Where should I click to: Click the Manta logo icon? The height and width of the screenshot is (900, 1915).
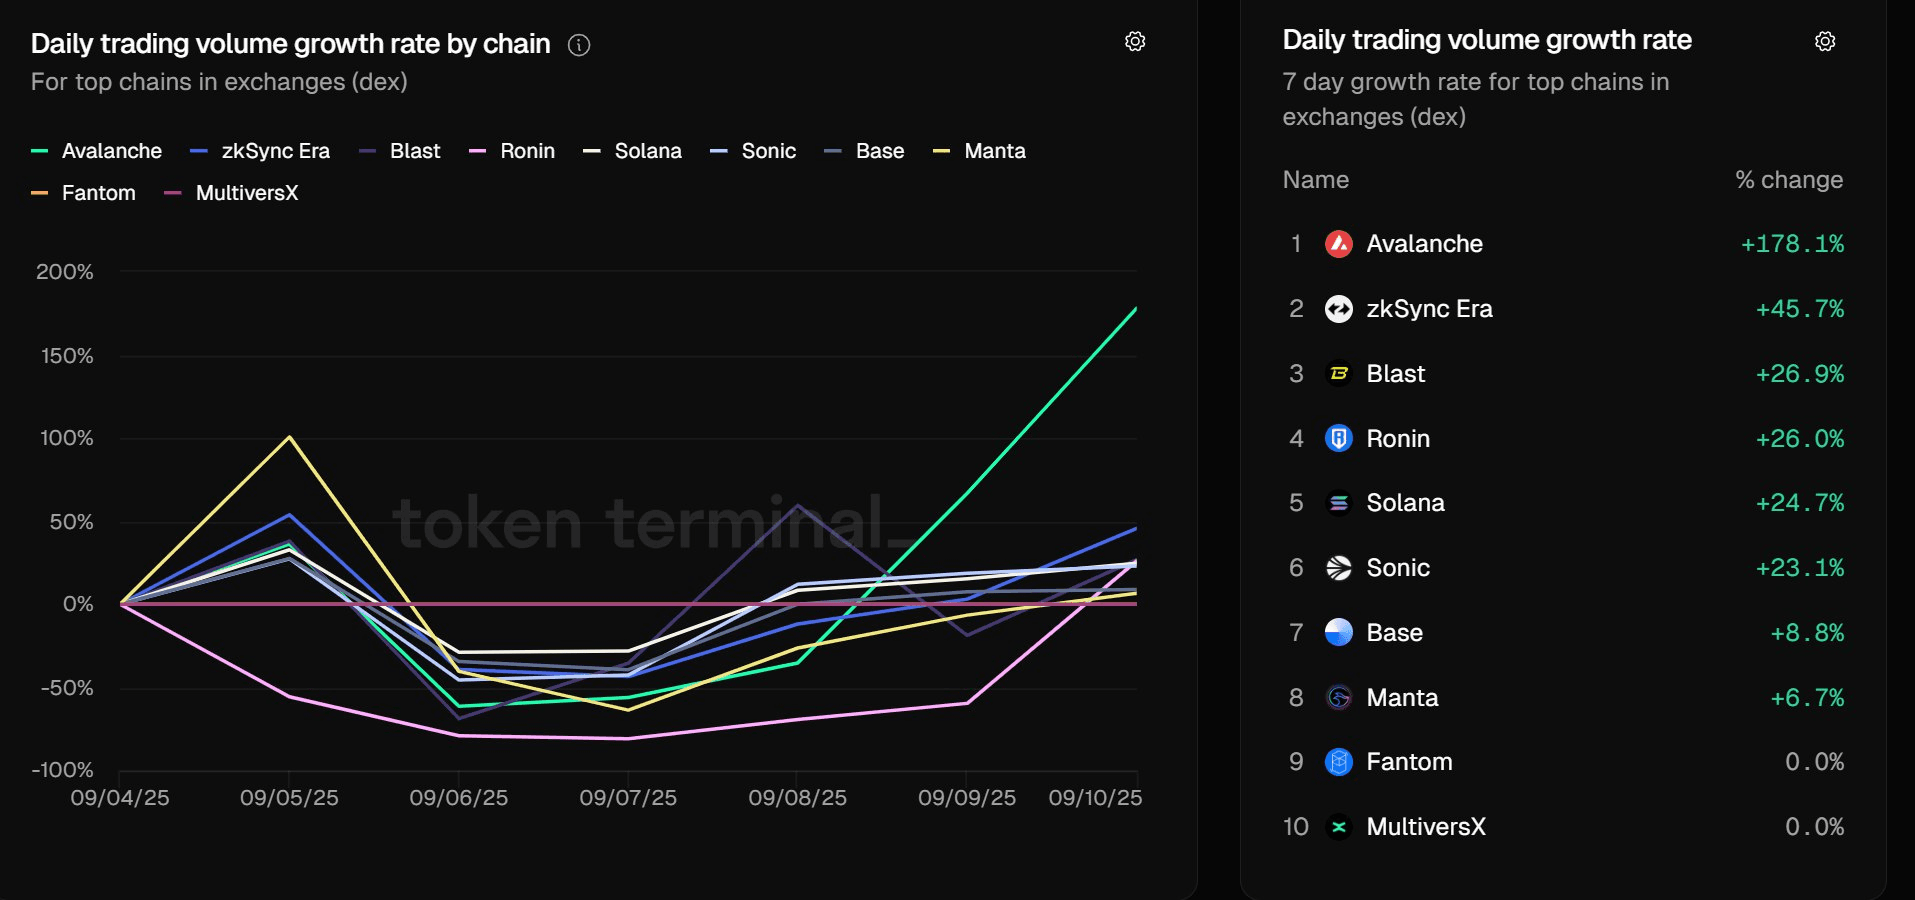[x=1339, y=697]
